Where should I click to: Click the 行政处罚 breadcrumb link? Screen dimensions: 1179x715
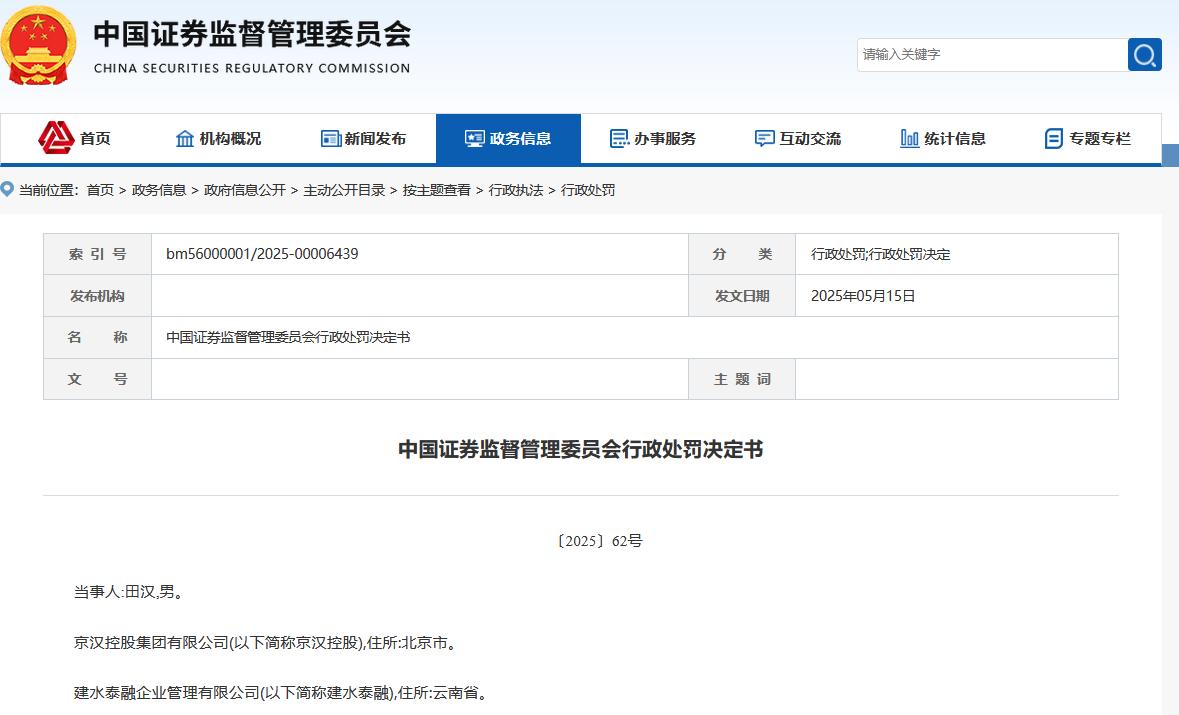(x=588, y=190)
